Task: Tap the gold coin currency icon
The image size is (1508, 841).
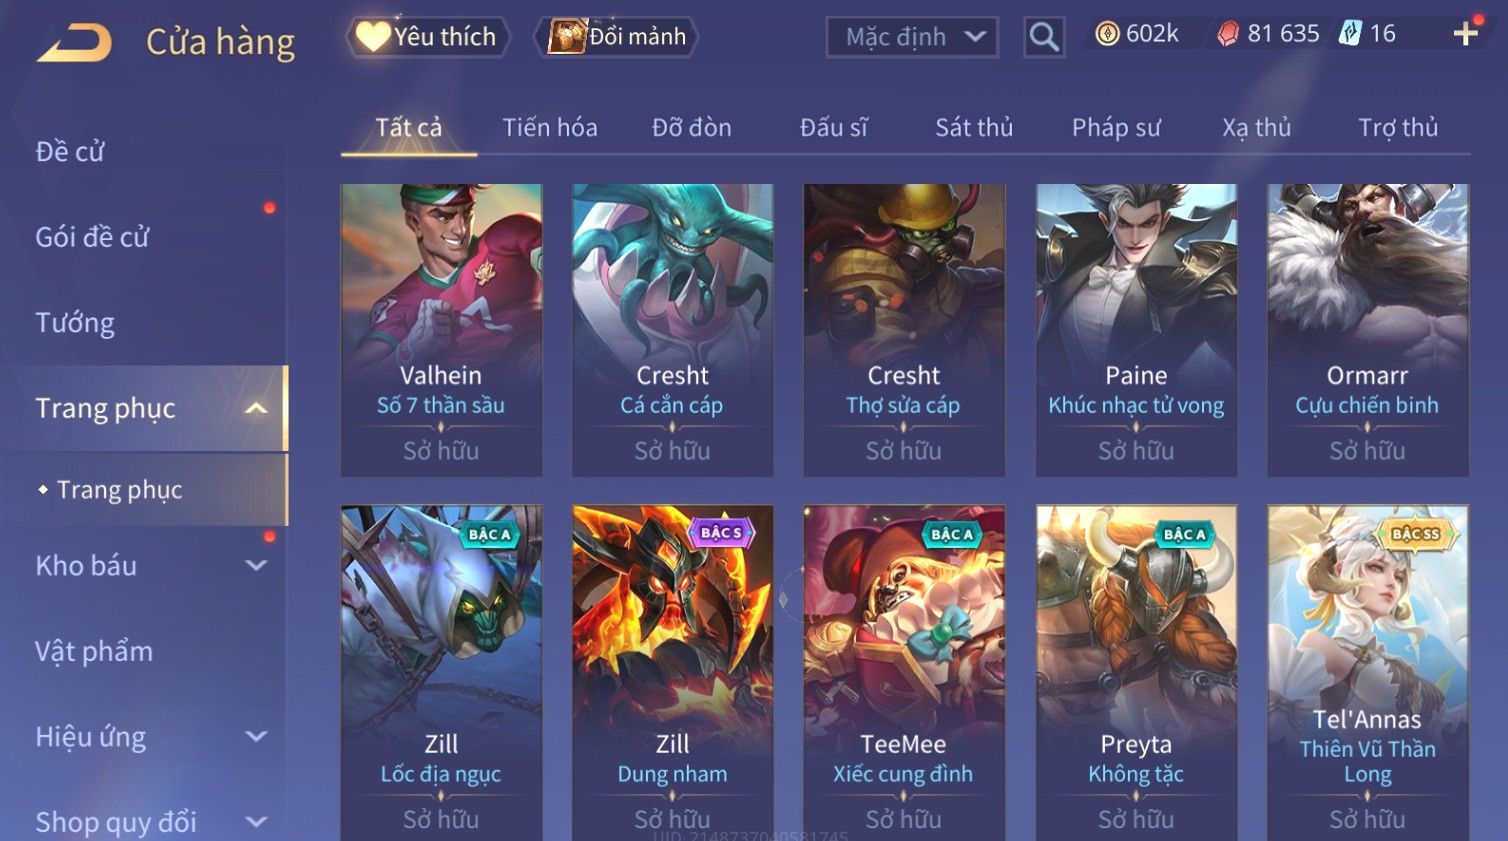Action: tap(1107, 34)
